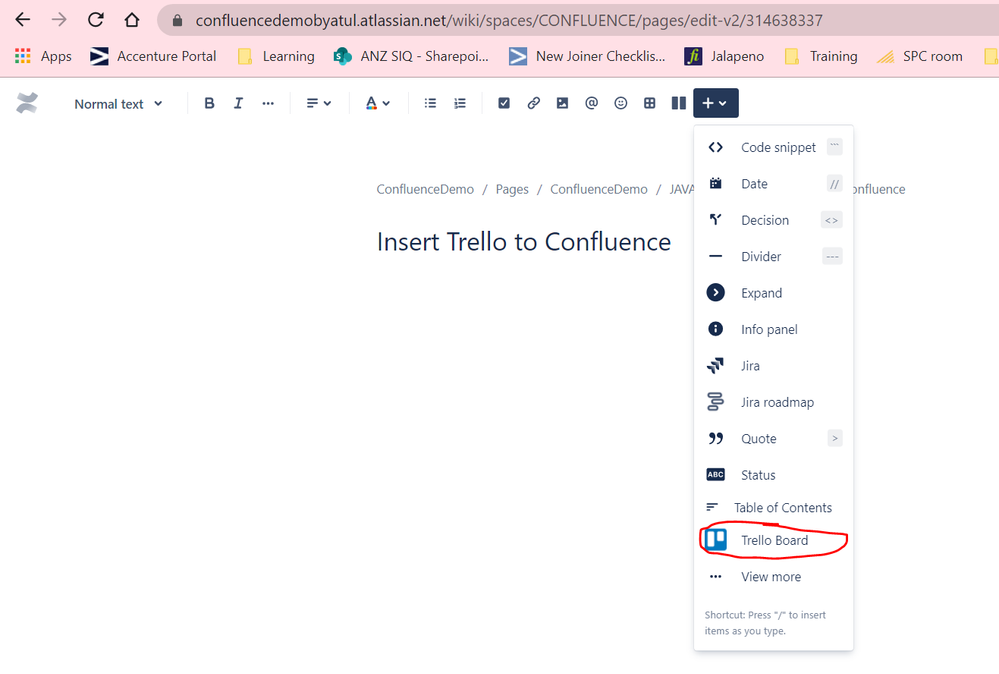This screenshot has height=674, width=999.
Task: Toggle the plus Insert menu button
Action: [x=715, y=103]
